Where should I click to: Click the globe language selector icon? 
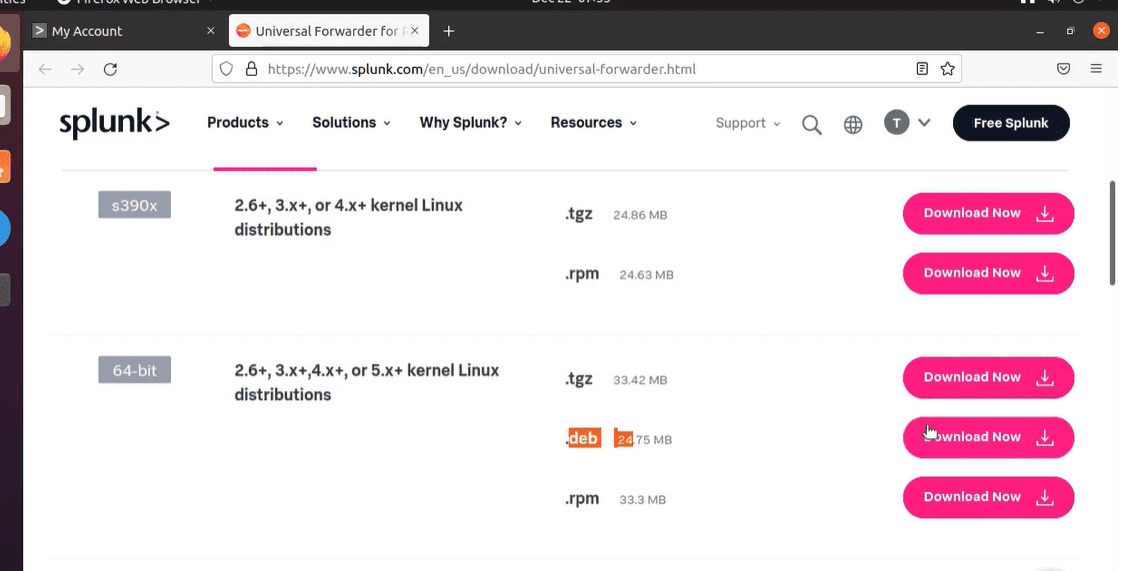tap(853, 124)
